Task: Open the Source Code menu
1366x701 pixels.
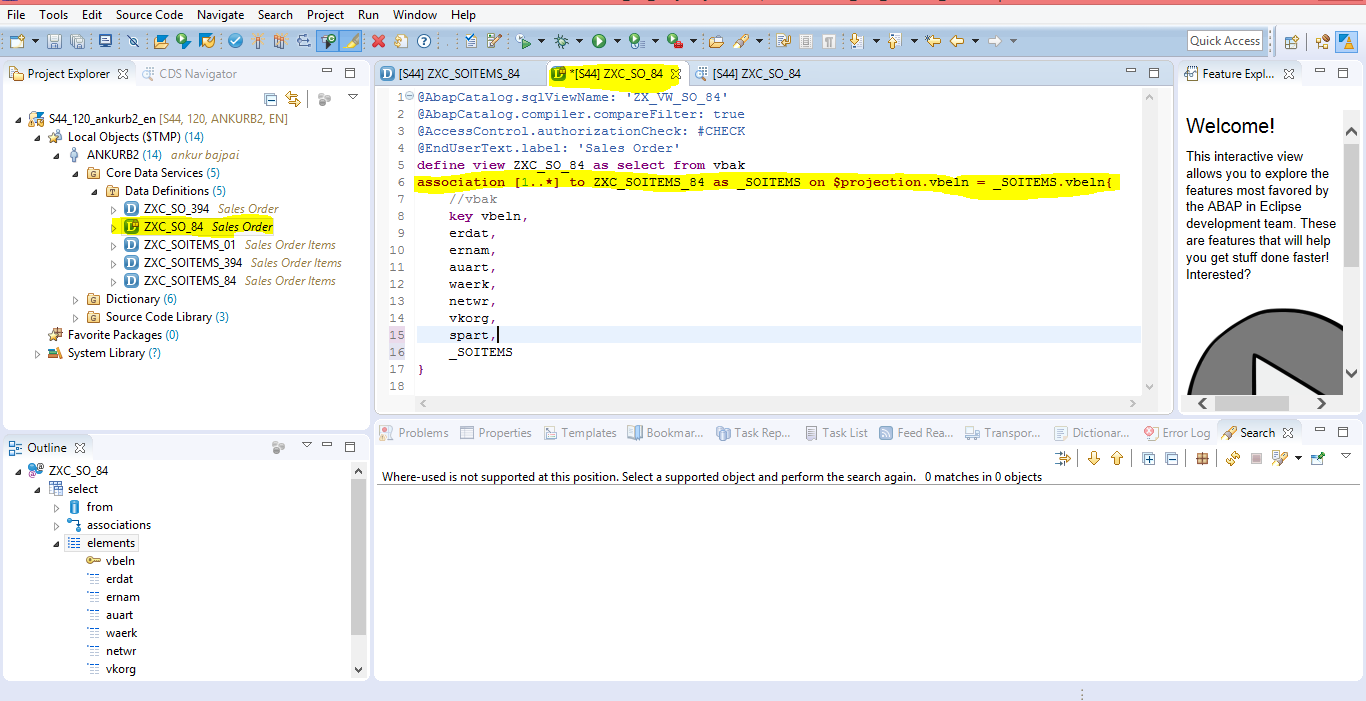Action: (149, 15)
